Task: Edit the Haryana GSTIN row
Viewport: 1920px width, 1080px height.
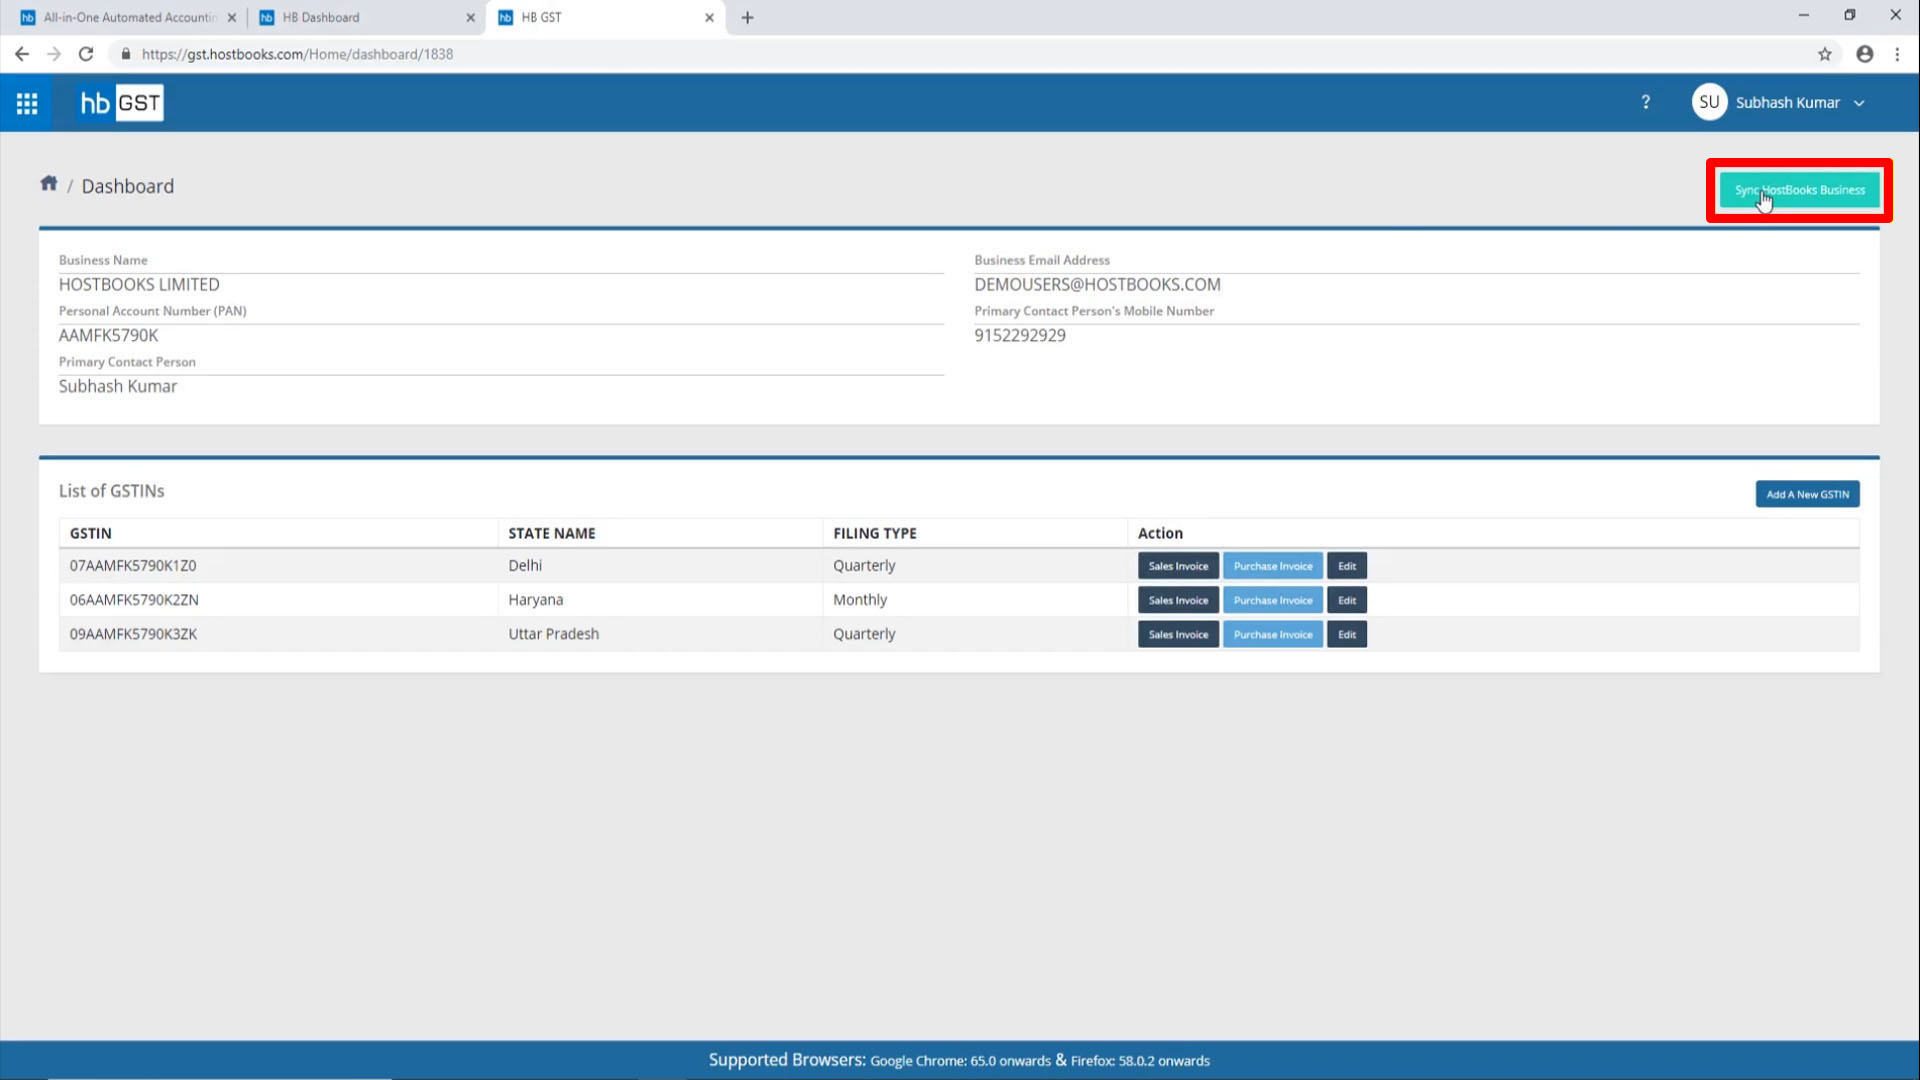Action: [x=1346, y=600]
